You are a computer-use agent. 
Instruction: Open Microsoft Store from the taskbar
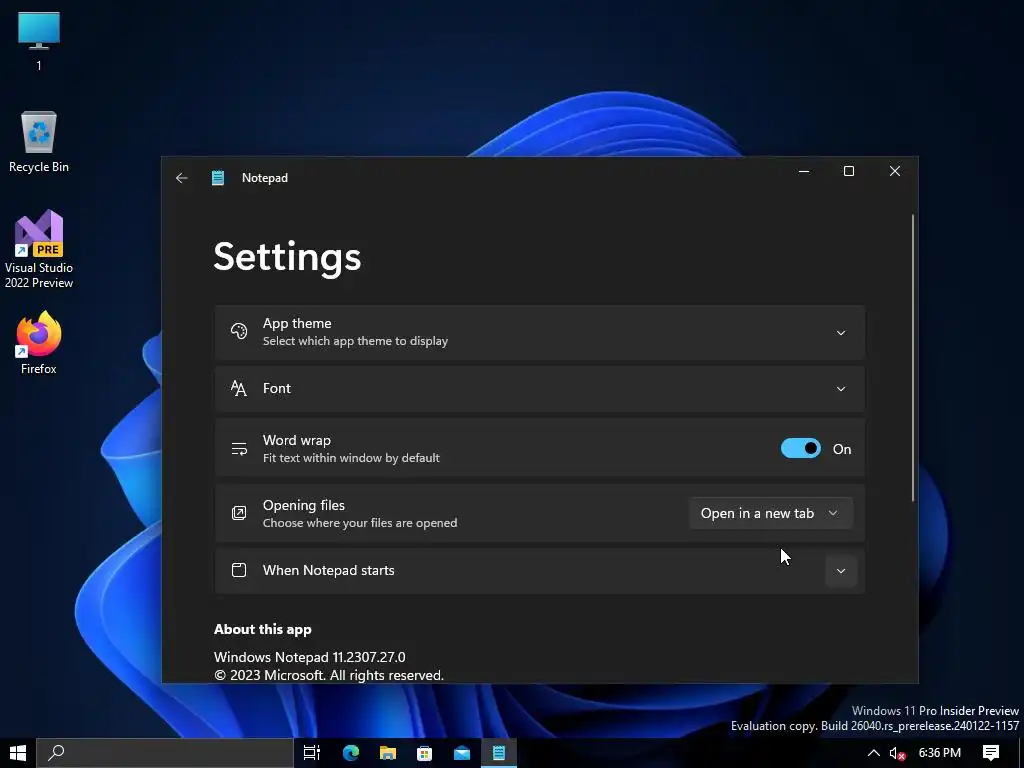(424, 753)
